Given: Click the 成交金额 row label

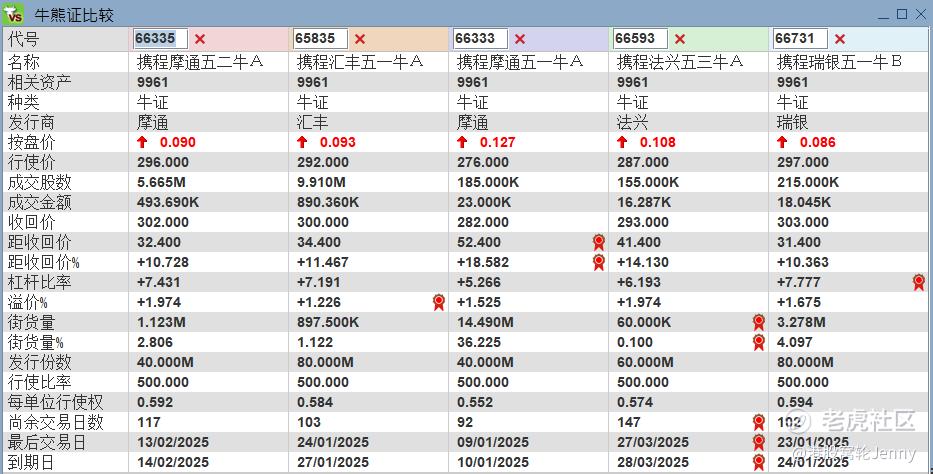Looking at the screenshot, I should pos(39,203).
